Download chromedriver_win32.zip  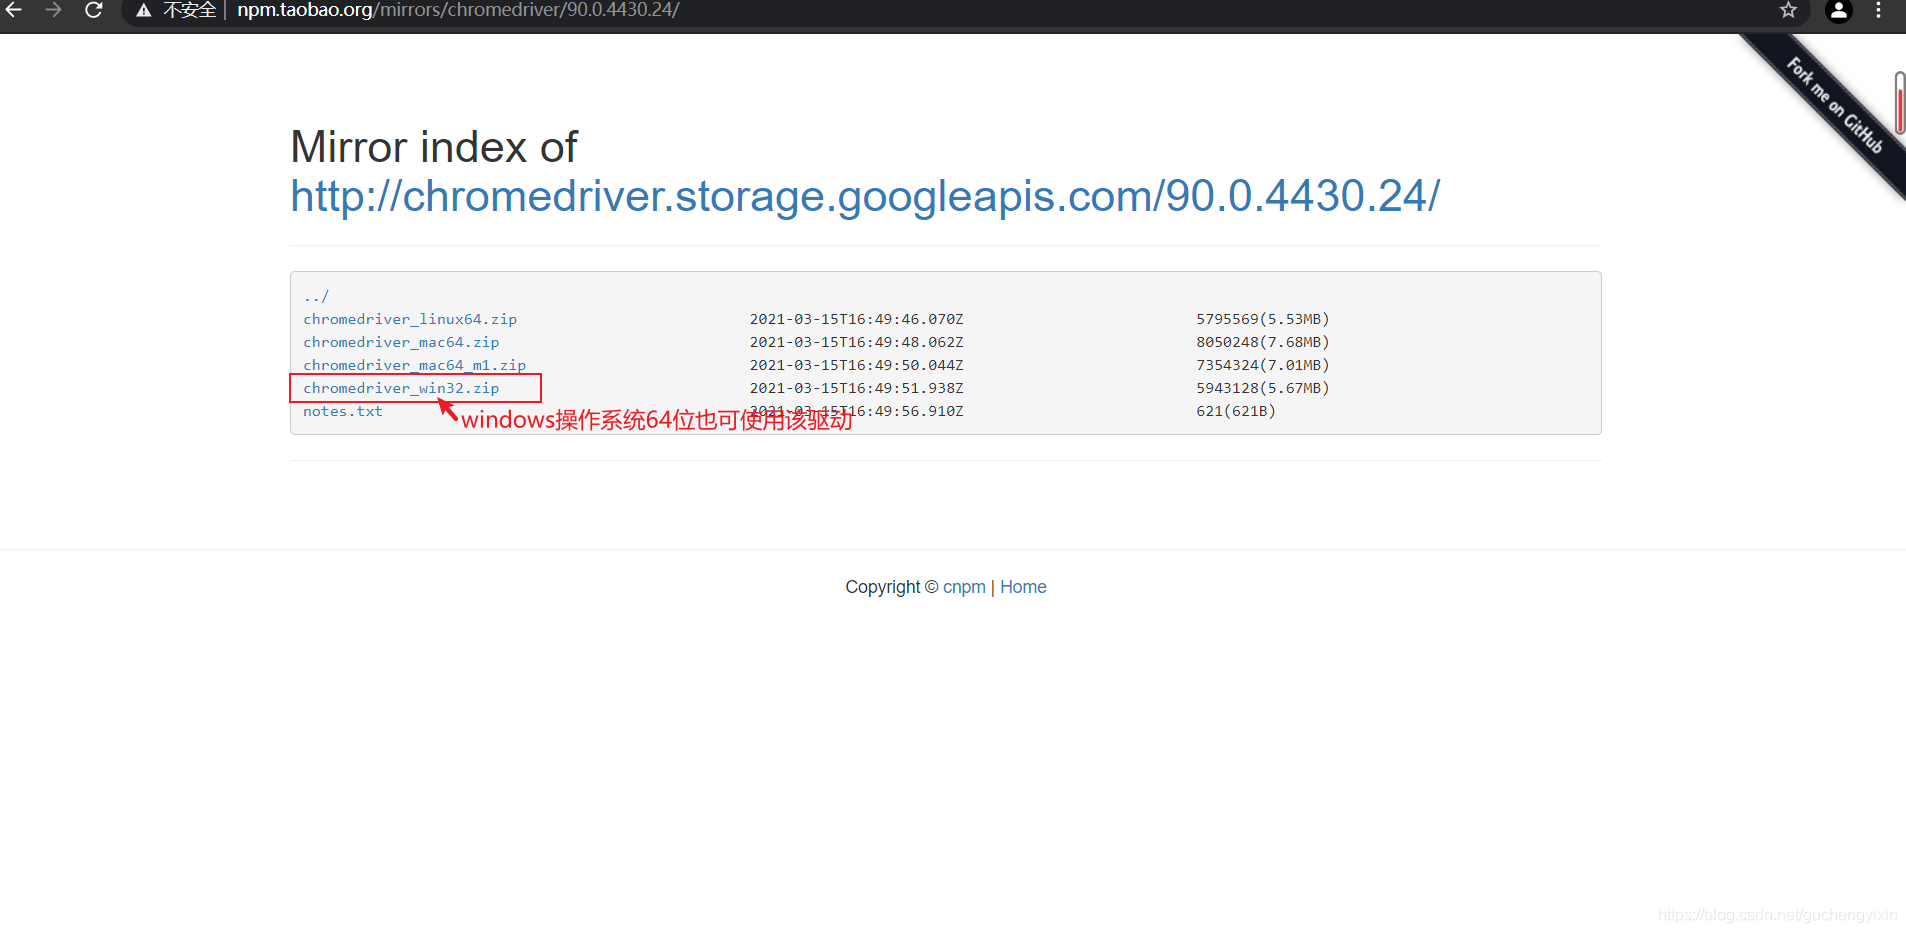[401, 388]
